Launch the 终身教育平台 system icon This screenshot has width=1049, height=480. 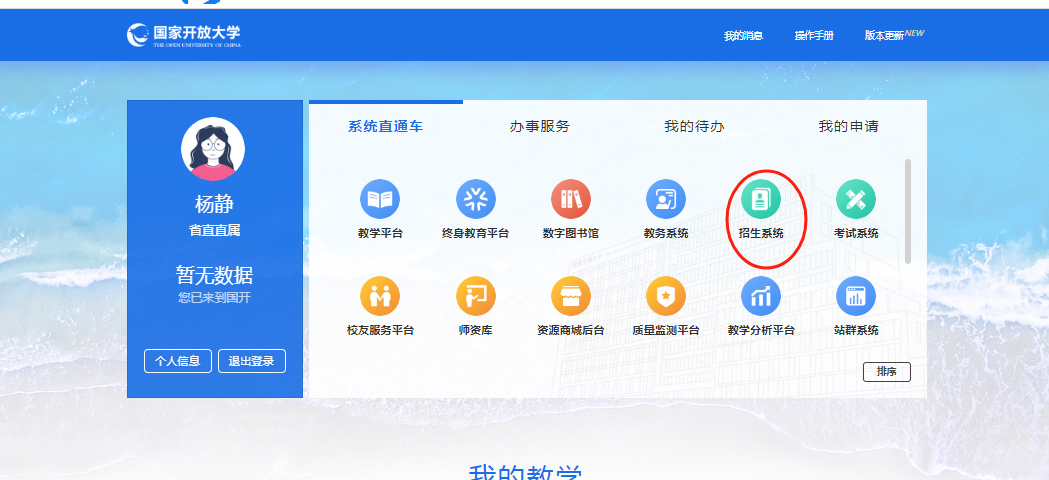[x=476, y=200]
